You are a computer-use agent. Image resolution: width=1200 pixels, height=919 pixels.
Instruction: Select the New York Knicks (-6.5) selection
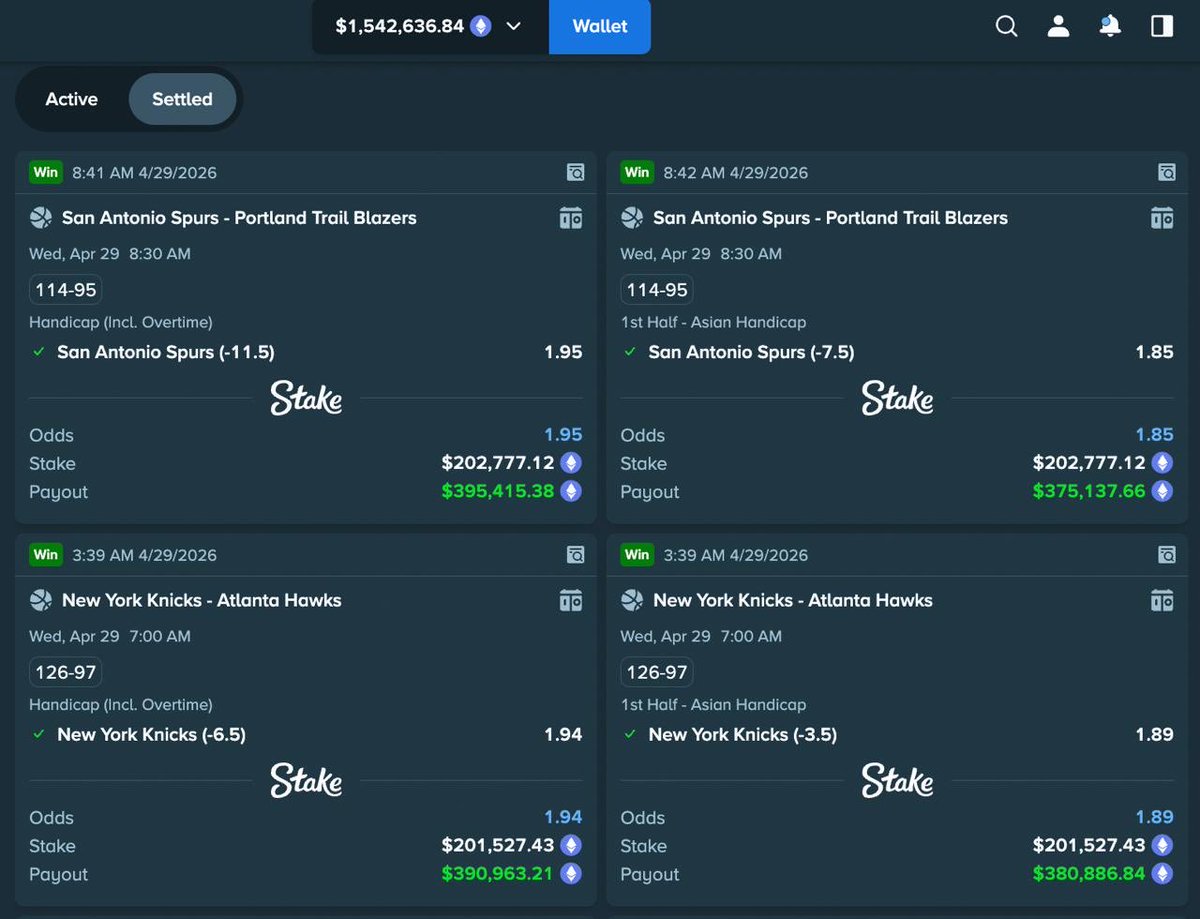[152, 734]
